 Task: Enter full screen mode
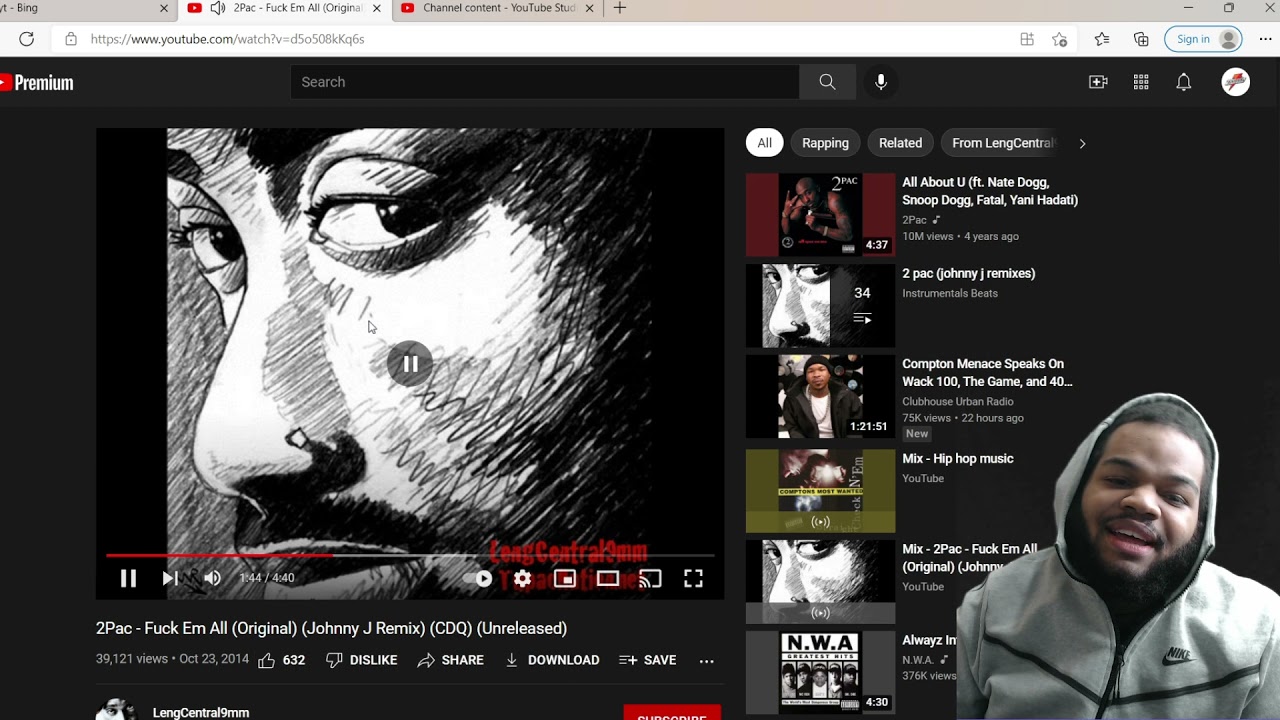point(693,578)
